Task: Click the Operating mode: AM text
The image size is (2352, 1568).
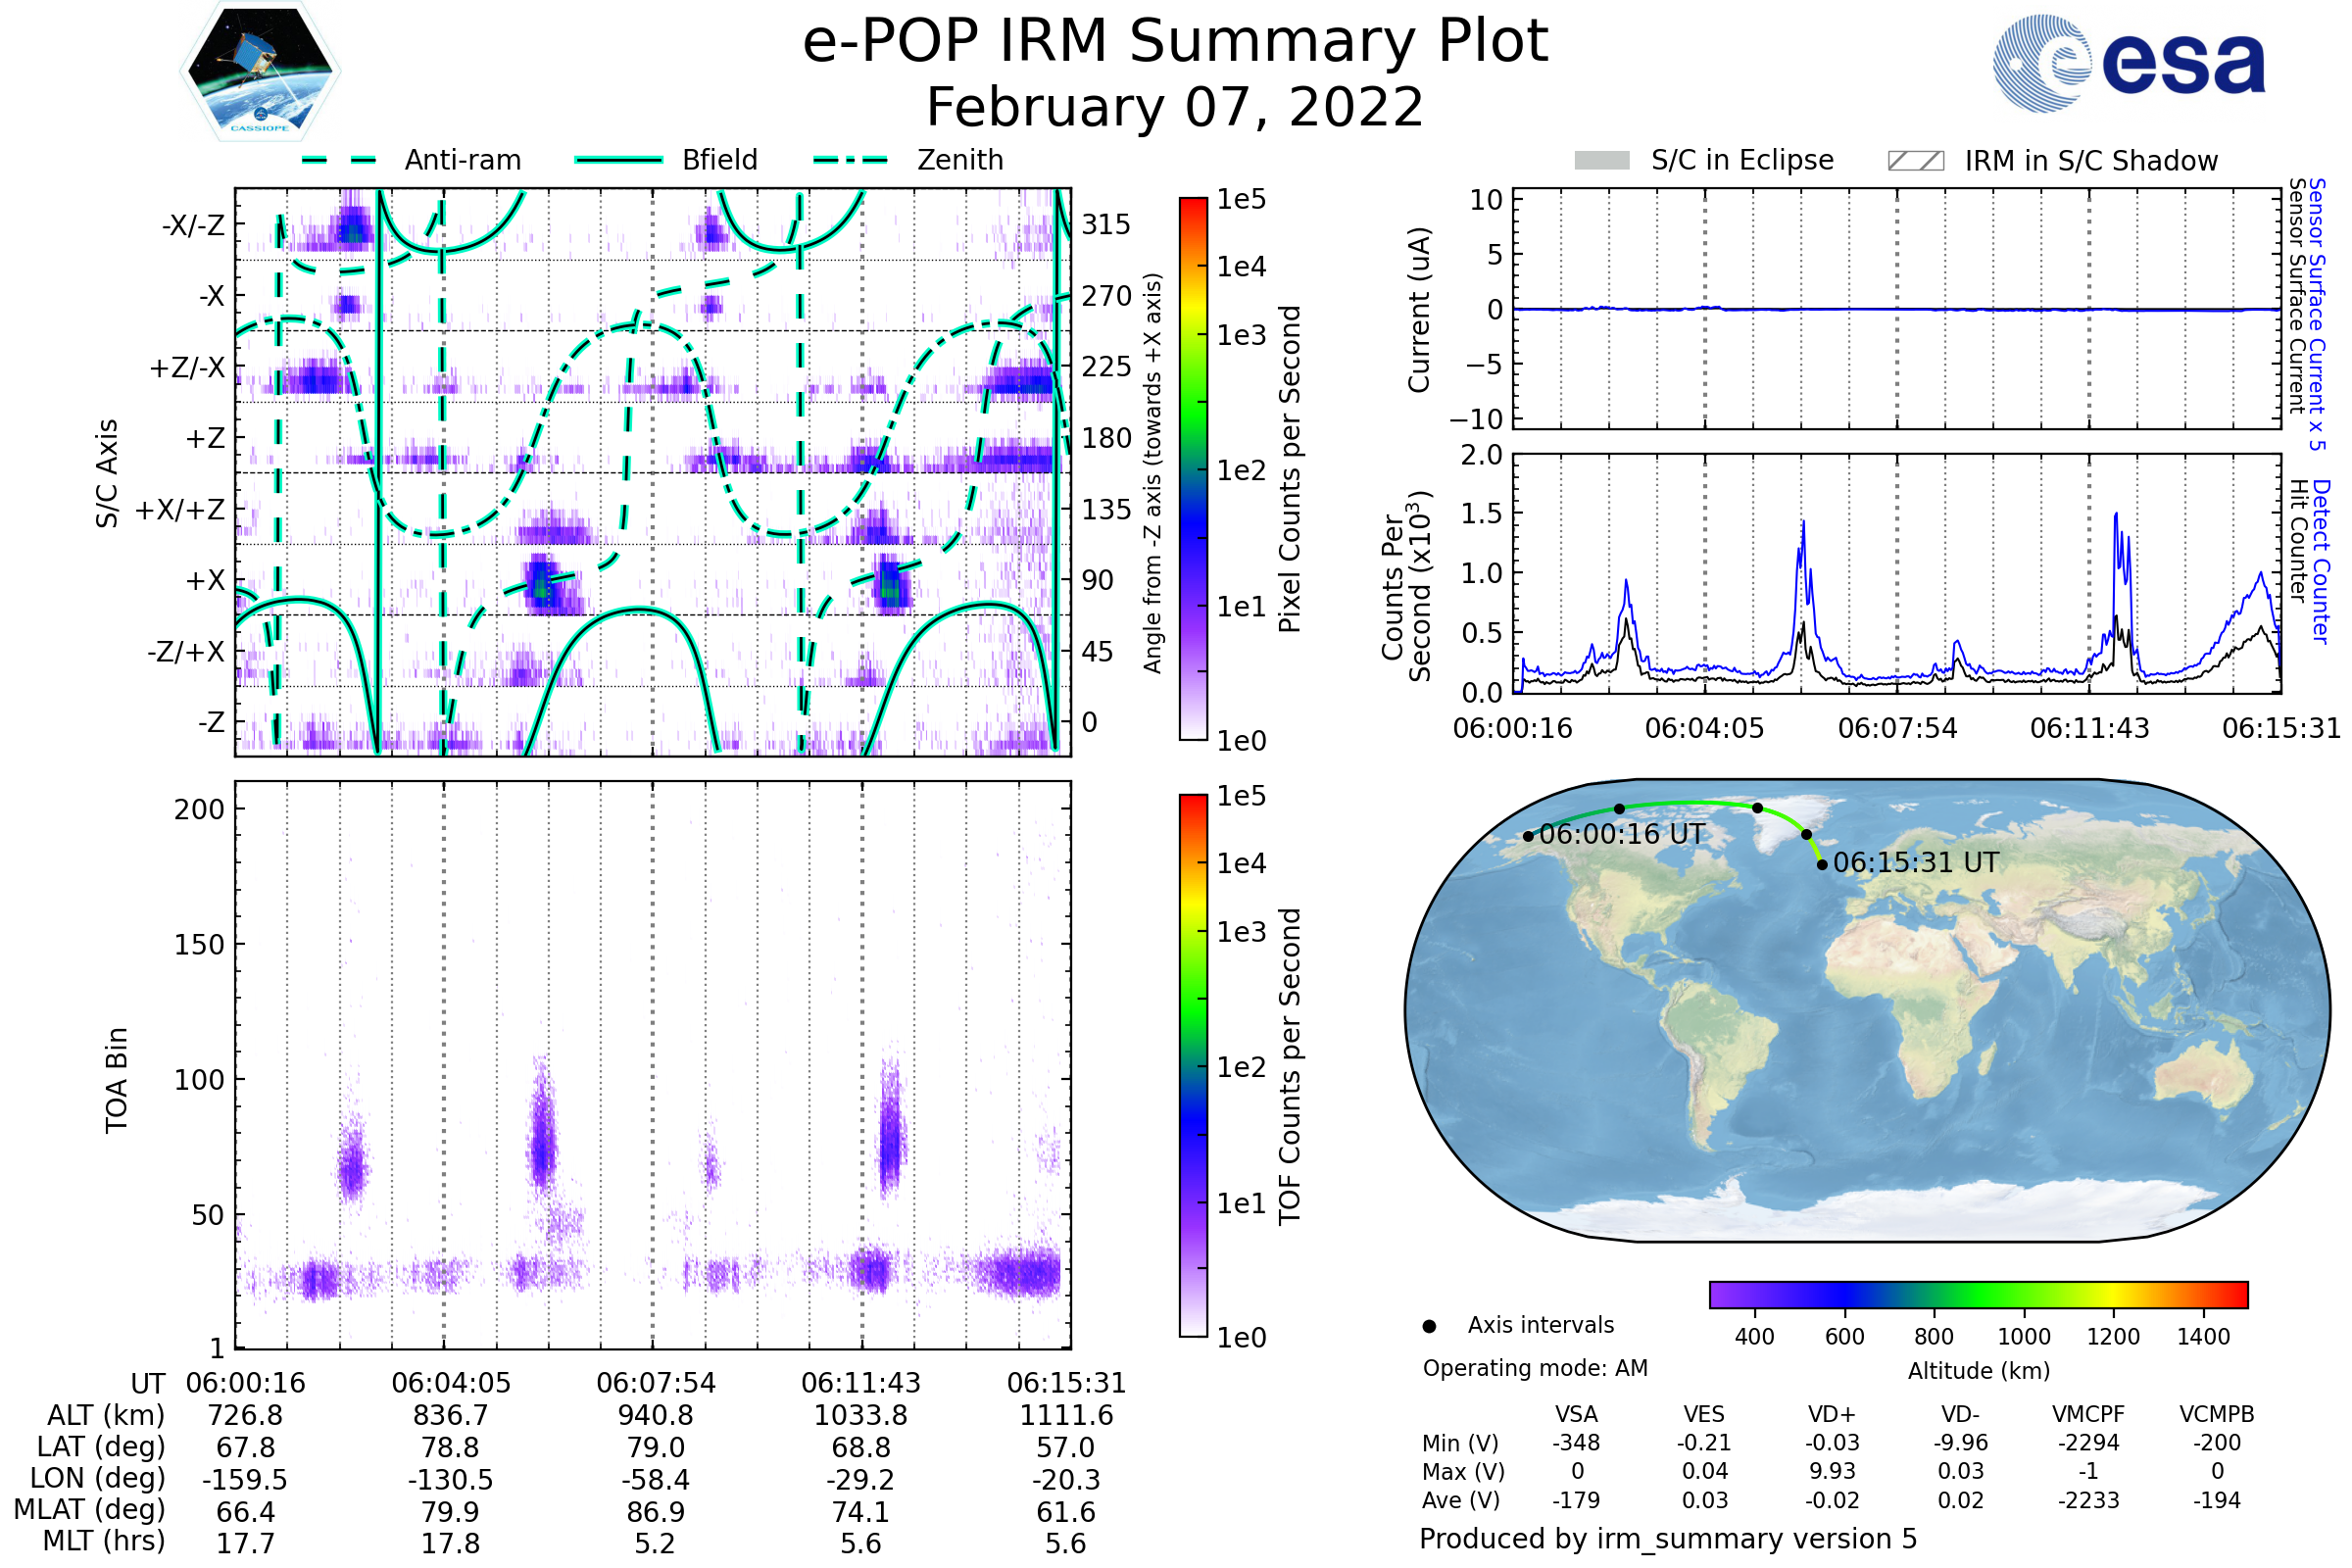Action: tap(1535, 1368)
